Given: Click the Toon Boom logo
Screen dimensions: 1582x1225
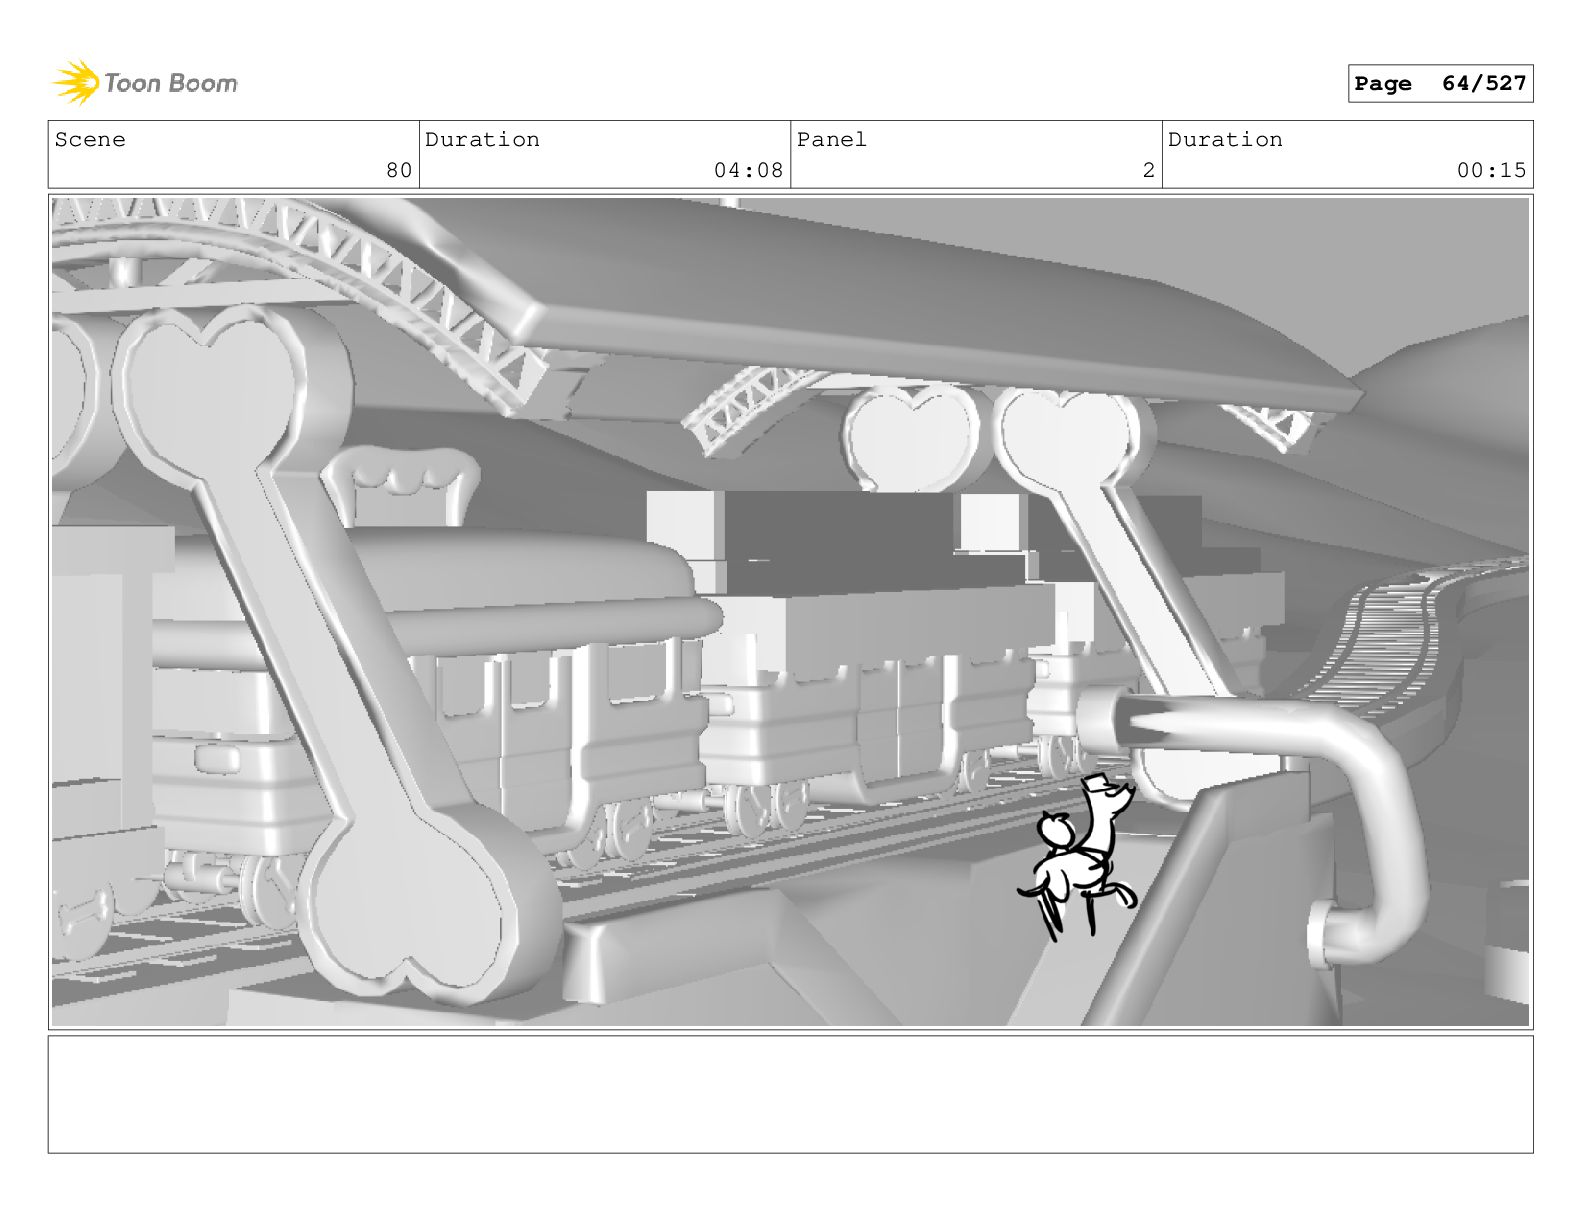Looking at the screenshot, I should pyautogui.click(x=145, y=82).
